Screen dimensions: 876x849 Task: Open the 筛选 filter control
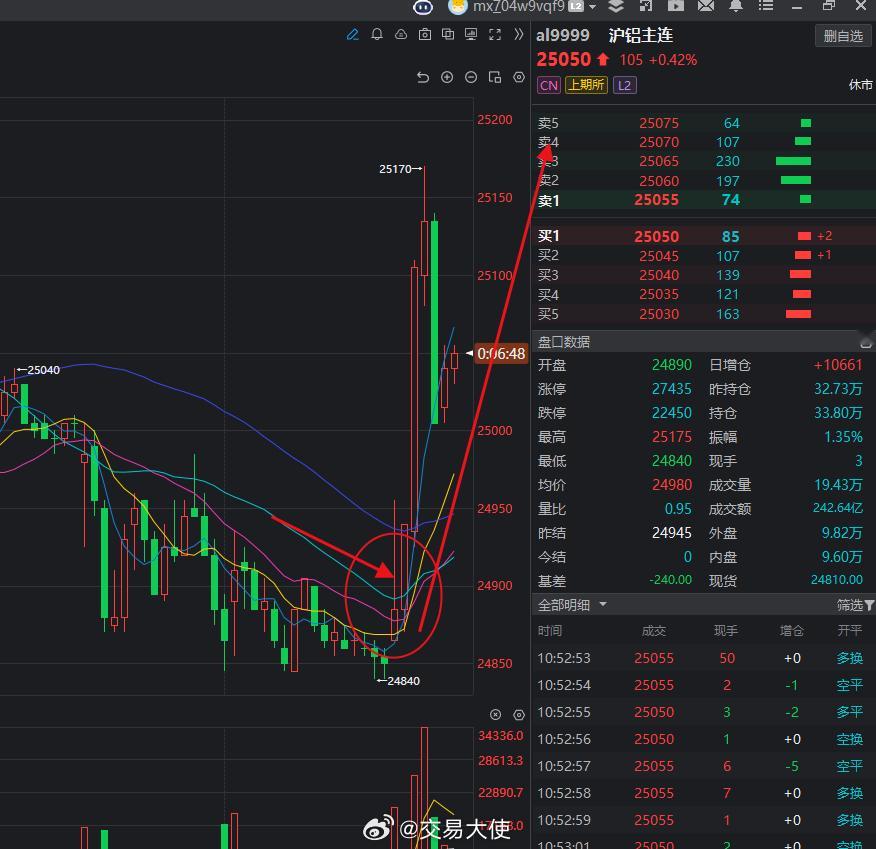pos(852,604)
